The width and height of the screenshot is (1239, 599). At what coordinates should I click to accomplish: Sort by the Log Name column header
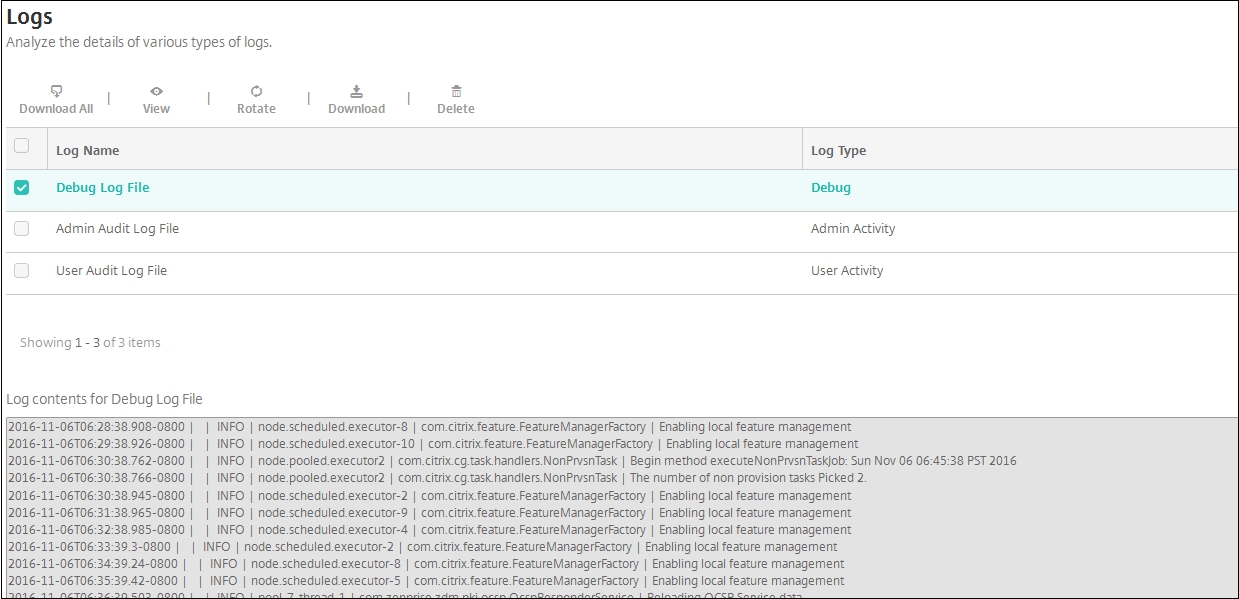(x=88, y=151)
